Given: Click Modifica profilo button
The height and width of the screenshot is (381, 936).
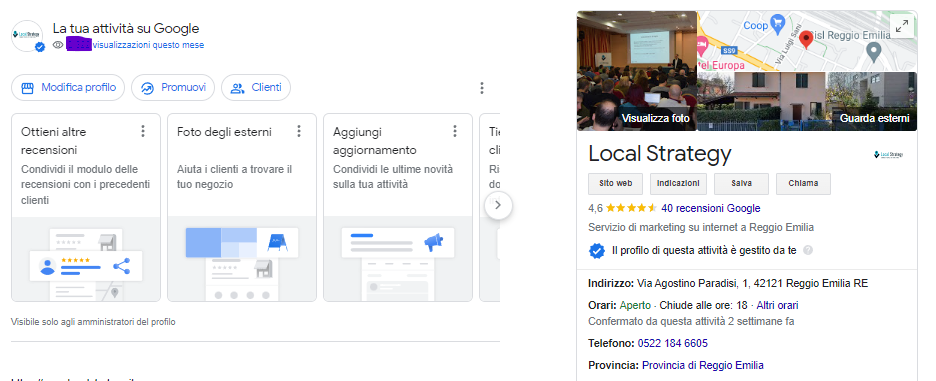Looking at the screenshot, I should tap(68, 88).
